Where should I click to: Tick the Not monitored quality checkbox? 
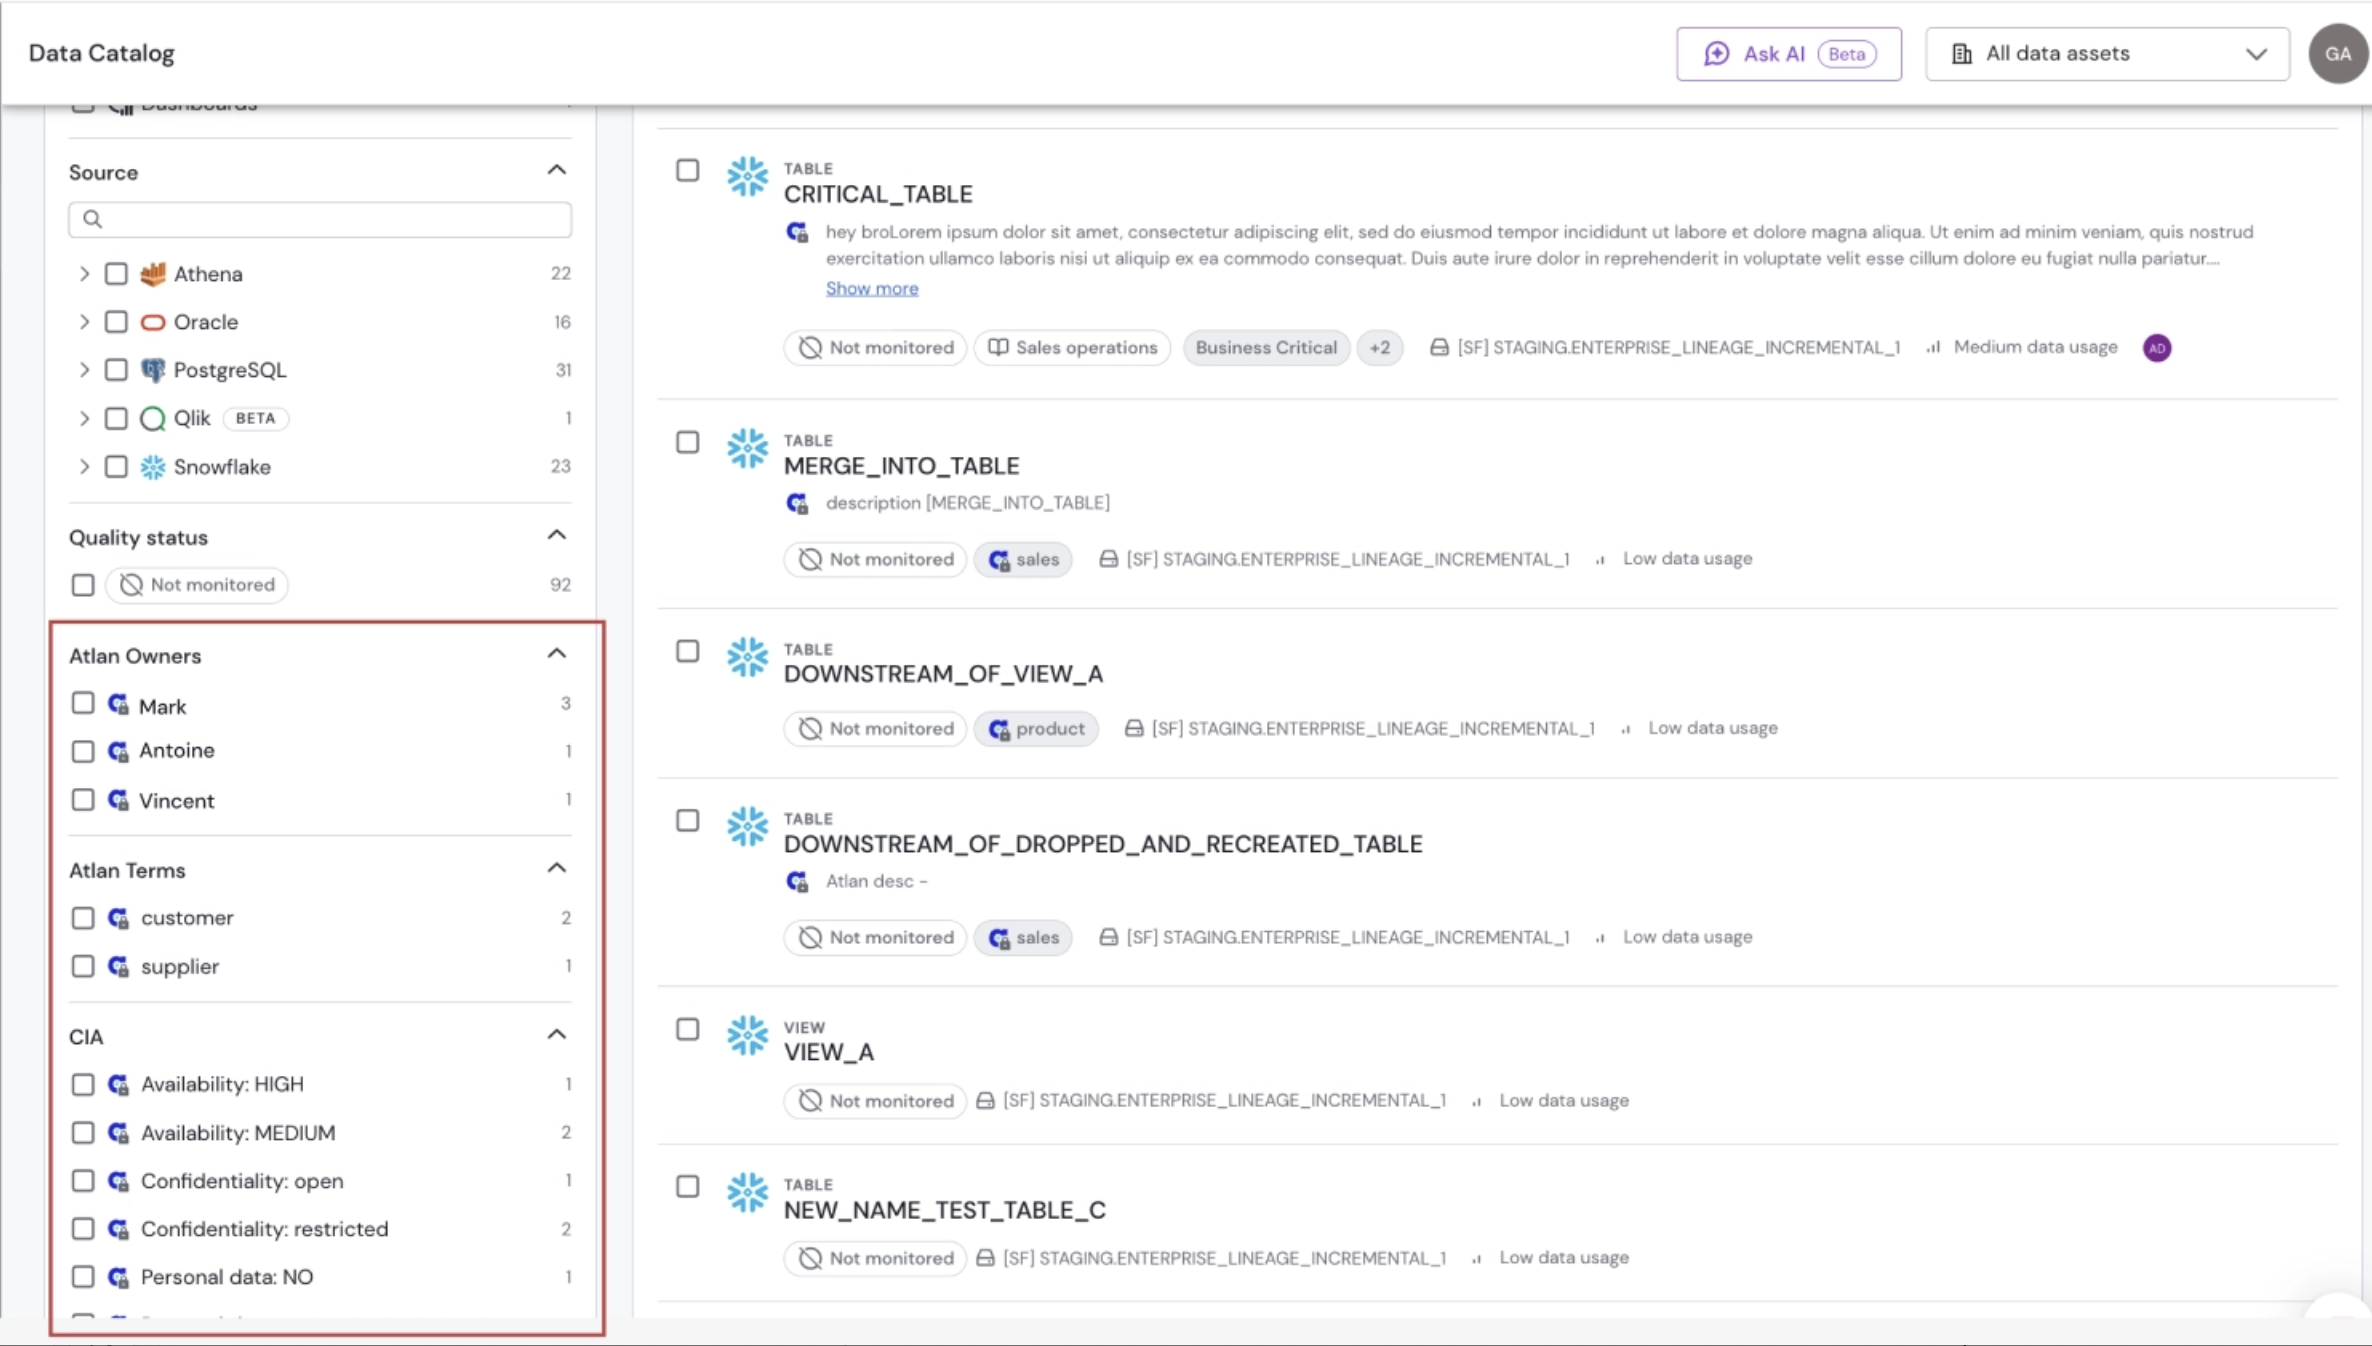pos(83,585)
